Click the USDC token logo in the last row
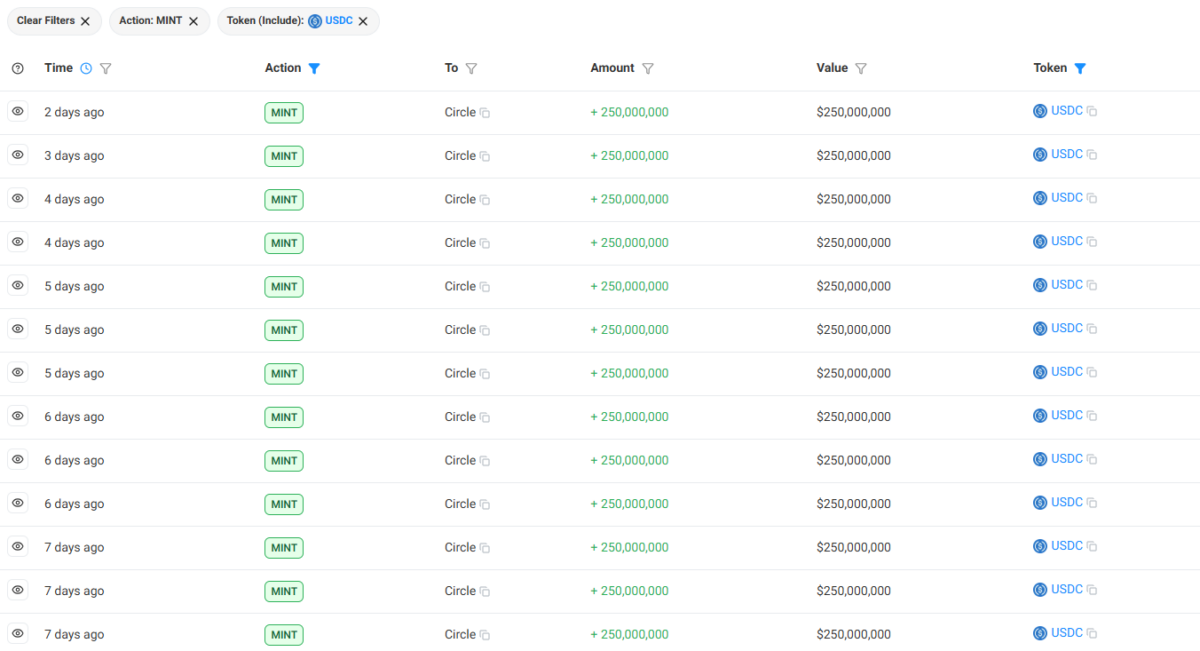The image size is (1200, 651). click(x=1039, y=632)
